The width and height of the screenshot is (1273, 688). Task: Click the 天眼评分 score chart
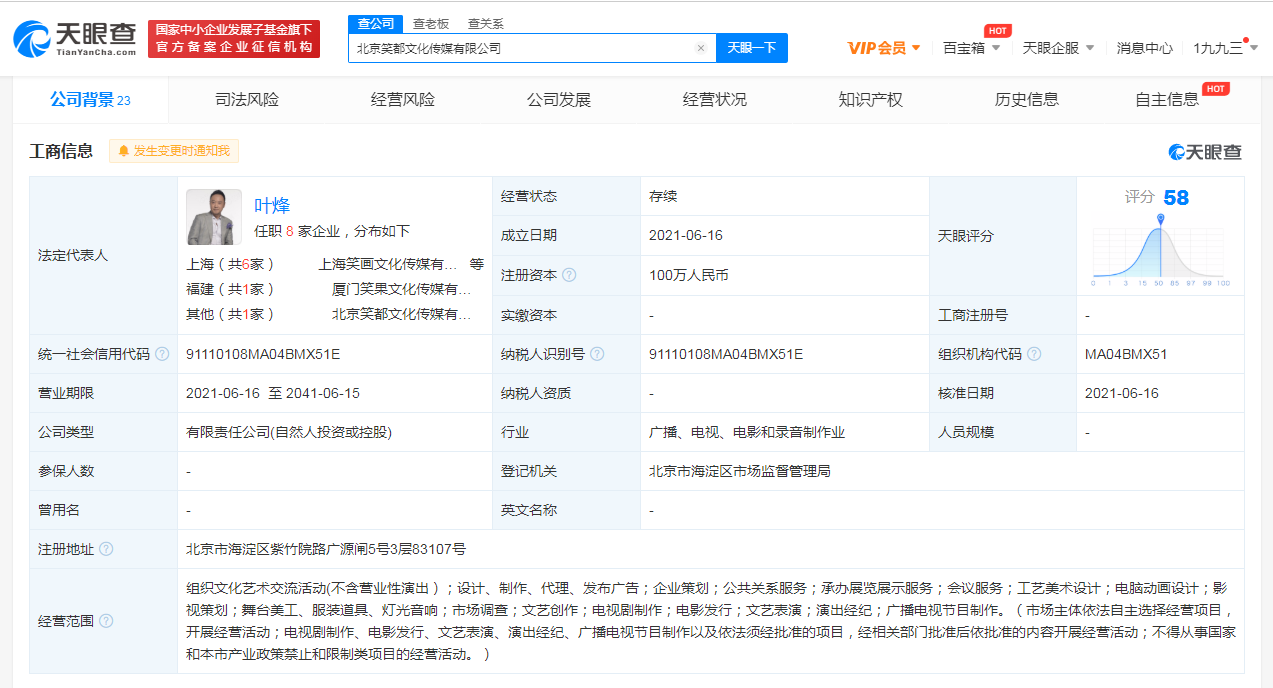coord(1160,250)
